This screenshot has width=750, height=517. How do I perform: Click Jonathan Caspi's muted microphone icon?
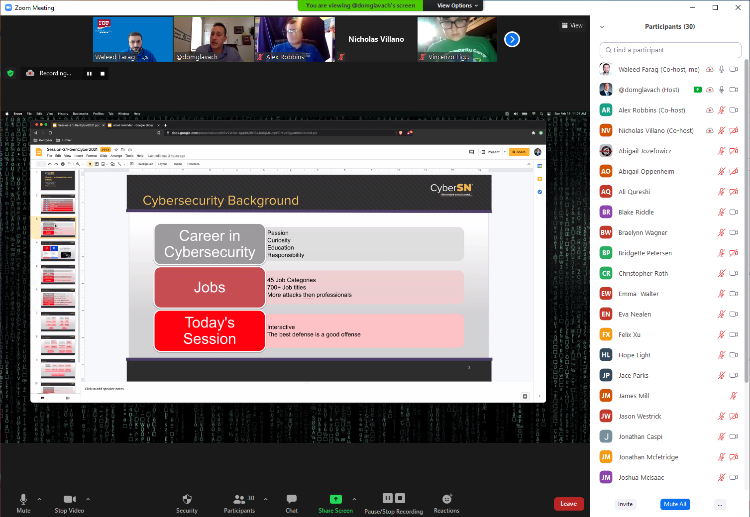(721, 437)
